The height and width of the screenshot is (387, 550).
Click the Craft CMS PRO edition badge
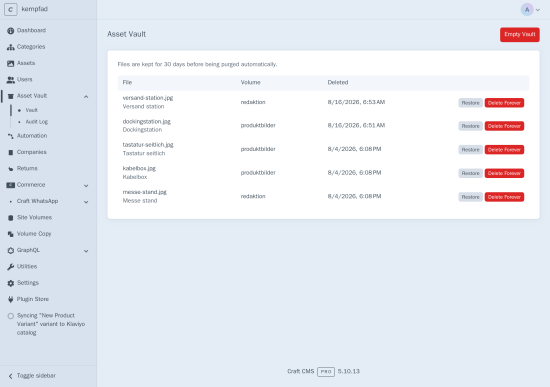click(x=326, y=372)
